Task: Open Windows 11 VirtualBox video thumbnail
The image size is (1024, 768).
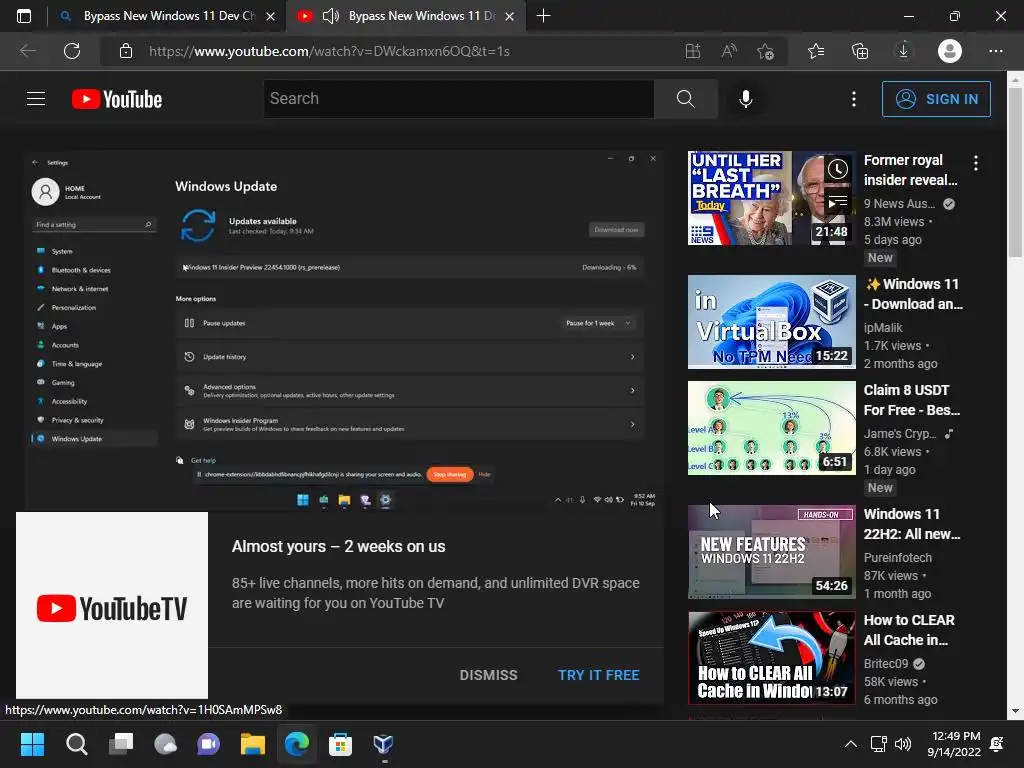Action: click(771, 322)
